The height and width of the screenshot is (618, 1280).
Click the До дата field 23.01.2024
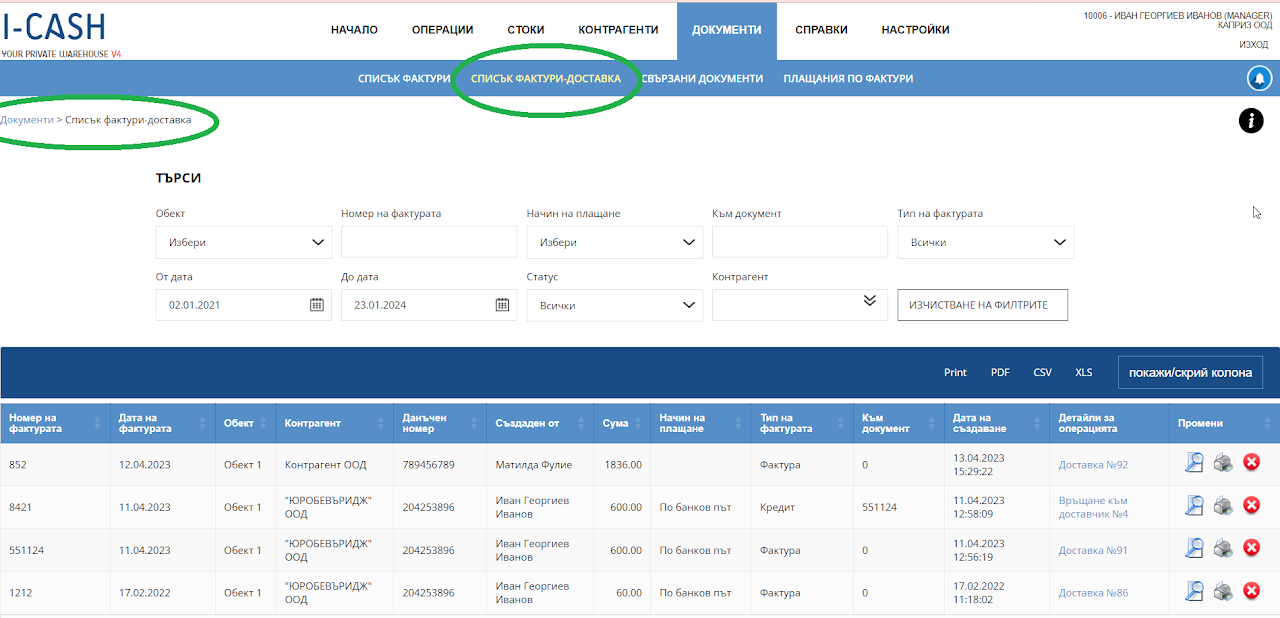pyautogui.click(x=429, y=305)
